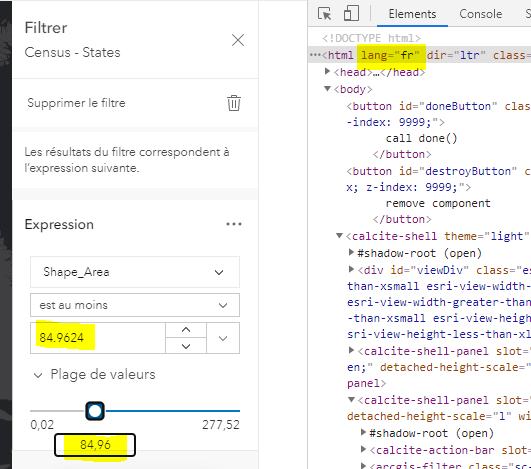Open the dropdown next to value steppers

[x=223, y=338]
